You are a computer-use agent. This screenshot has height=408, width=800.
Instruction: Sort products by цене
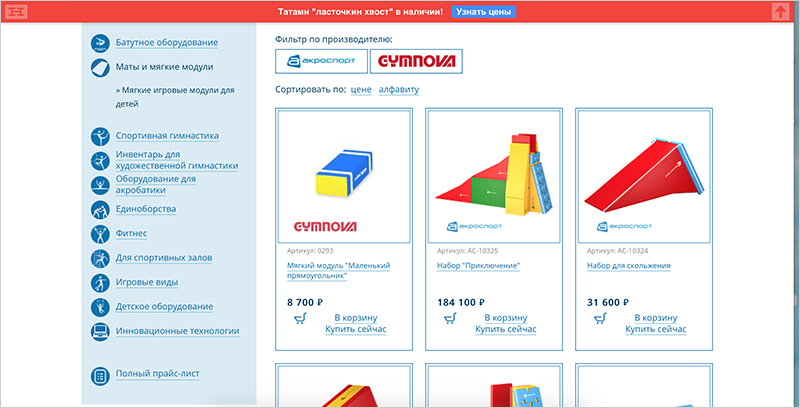tap(361, 90)
